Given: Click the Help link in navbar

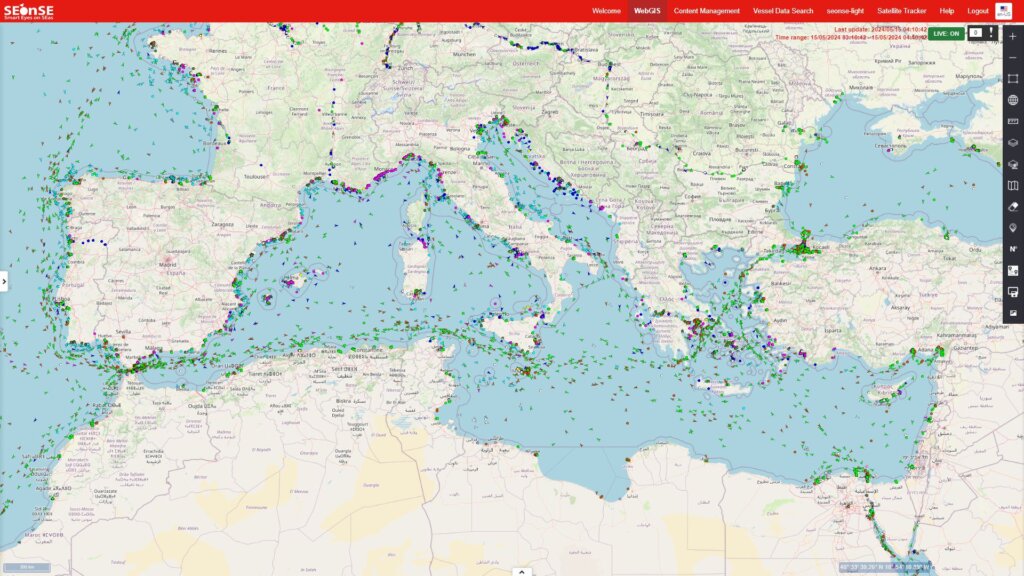Looking at the screenshot, I should point(946,11).
